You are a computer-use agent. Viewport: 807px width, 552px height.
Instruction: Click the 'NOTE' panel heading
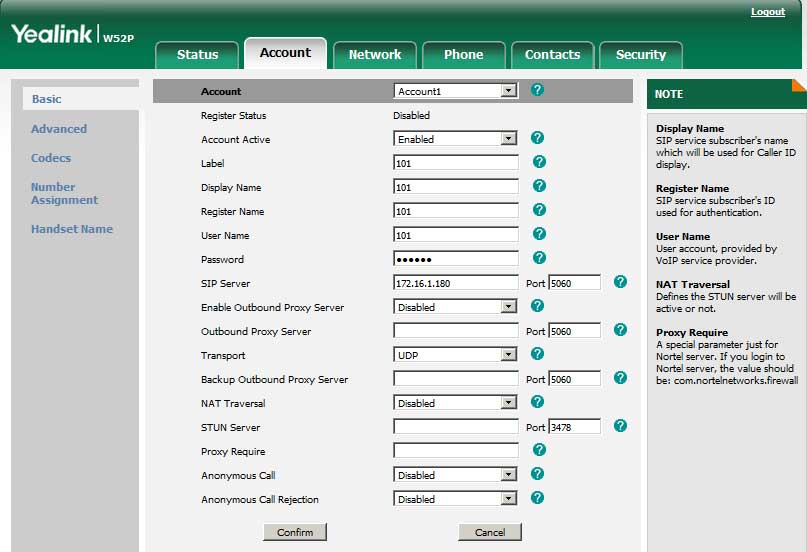tap(669, 94)
